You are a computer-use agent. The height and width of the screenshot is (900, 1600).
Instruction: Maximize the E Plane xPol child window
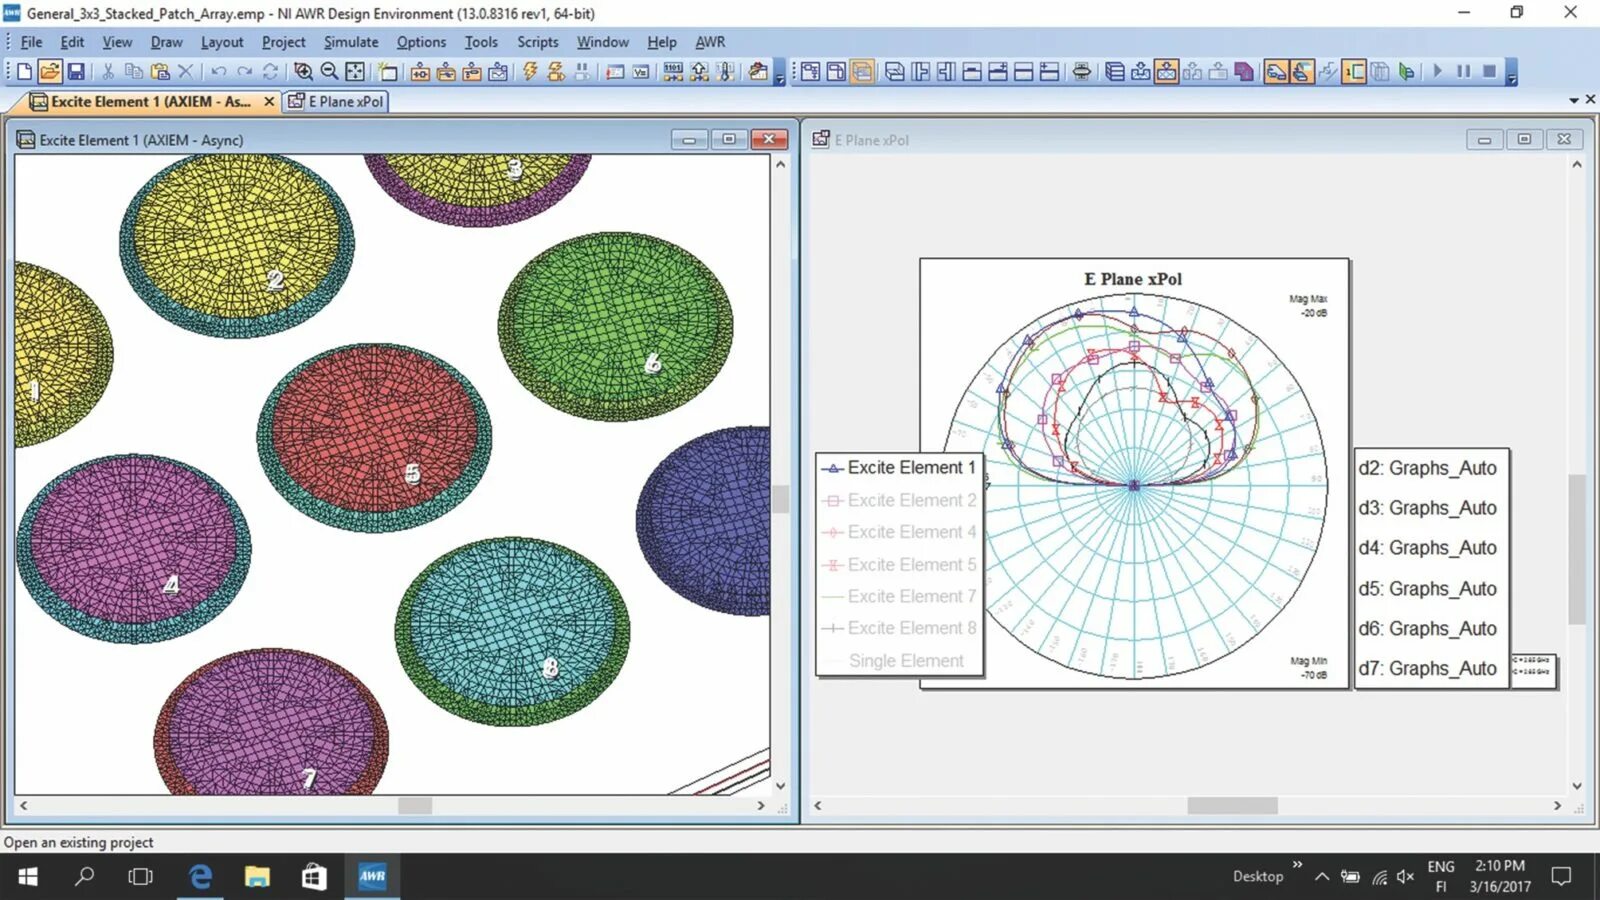(x=1524, y=139)
